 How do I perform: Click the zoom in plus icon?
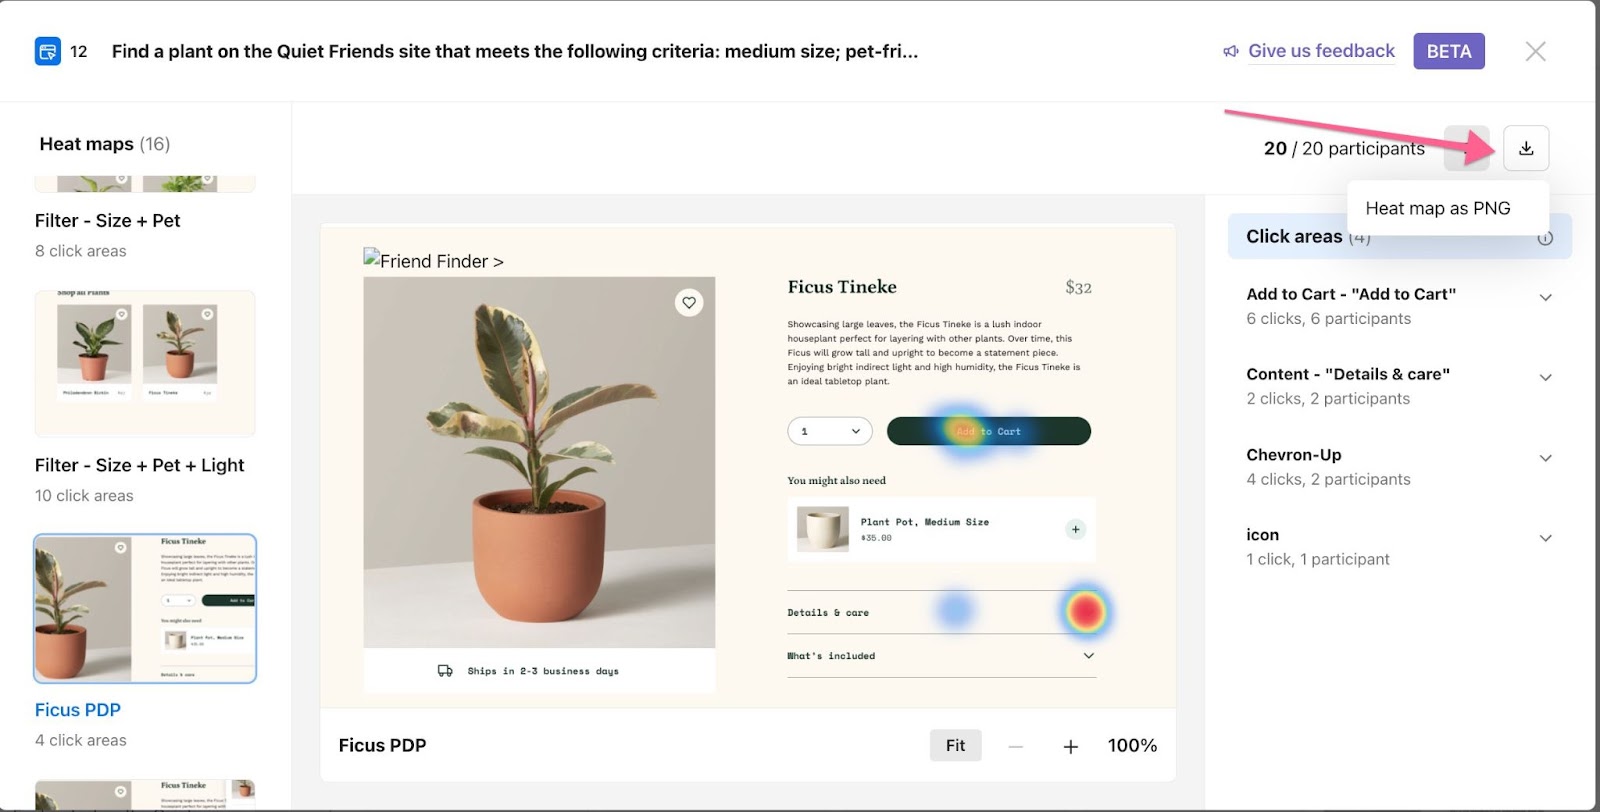point(1070,746)
